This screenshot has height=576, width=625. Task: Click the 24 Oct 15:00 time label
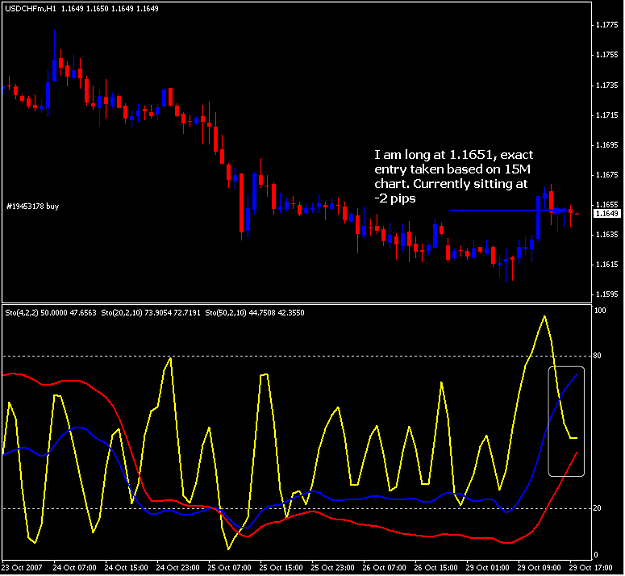pos(126,568)
